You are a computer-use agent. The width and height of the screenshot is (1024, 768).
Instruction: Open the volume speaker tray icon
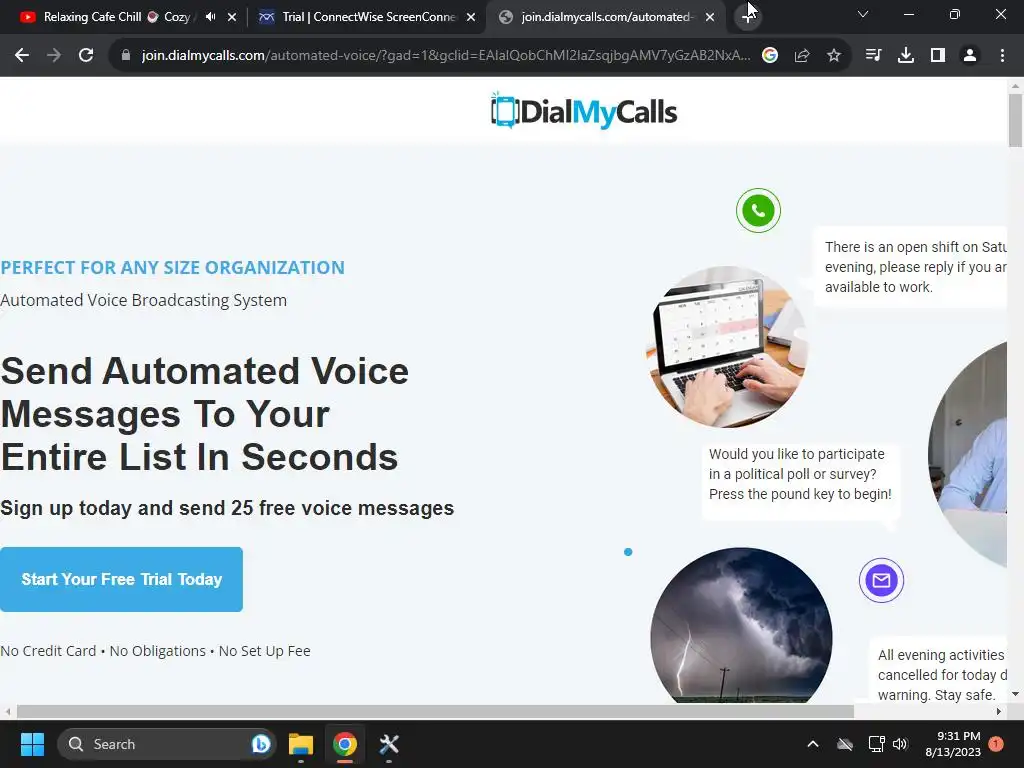[x=901, y=744]
